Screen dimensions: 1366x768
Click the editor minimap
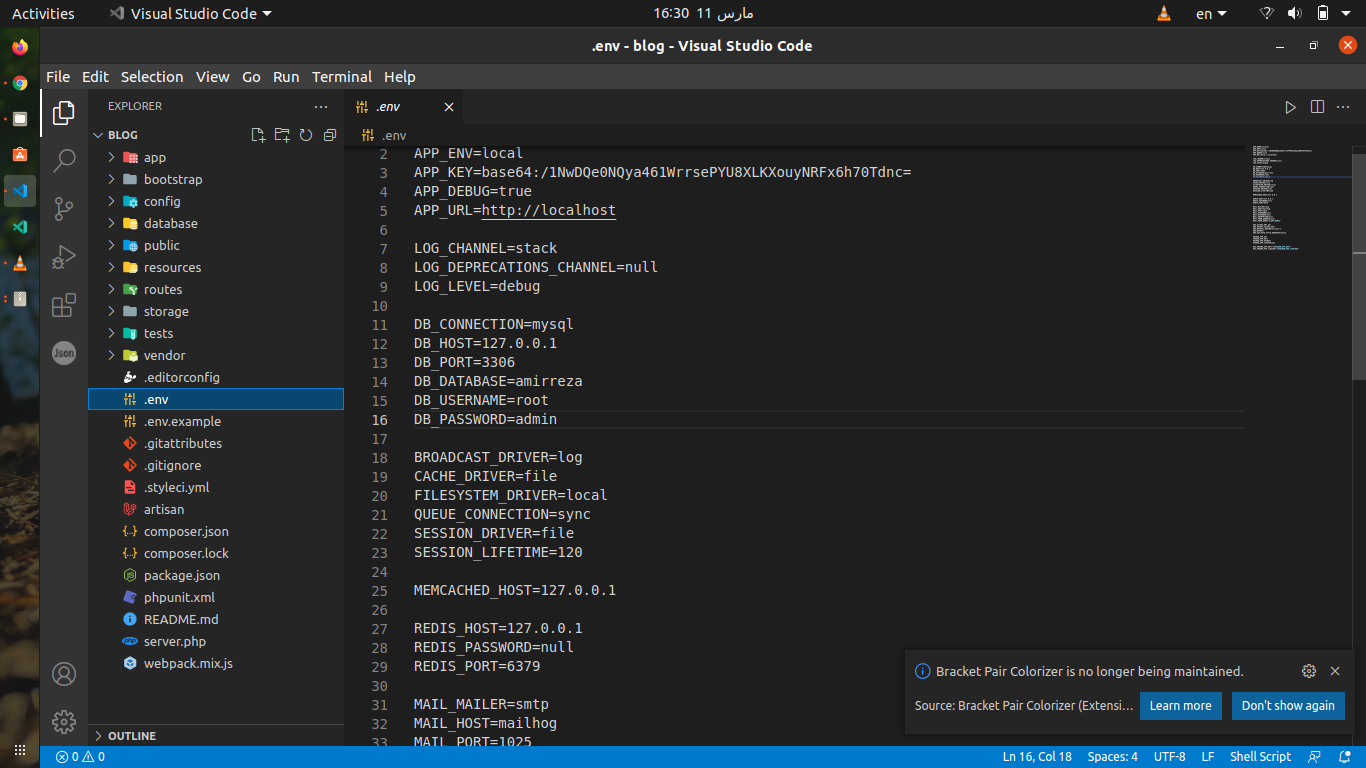point(1298,200)
